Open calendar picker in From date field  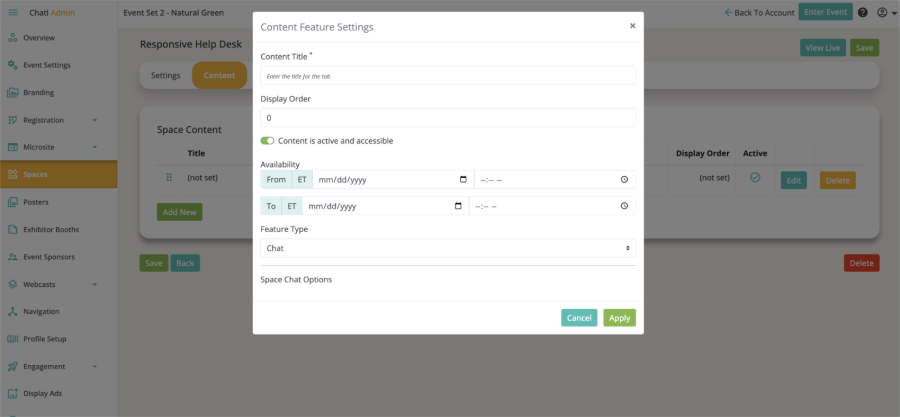coord(463,180)
